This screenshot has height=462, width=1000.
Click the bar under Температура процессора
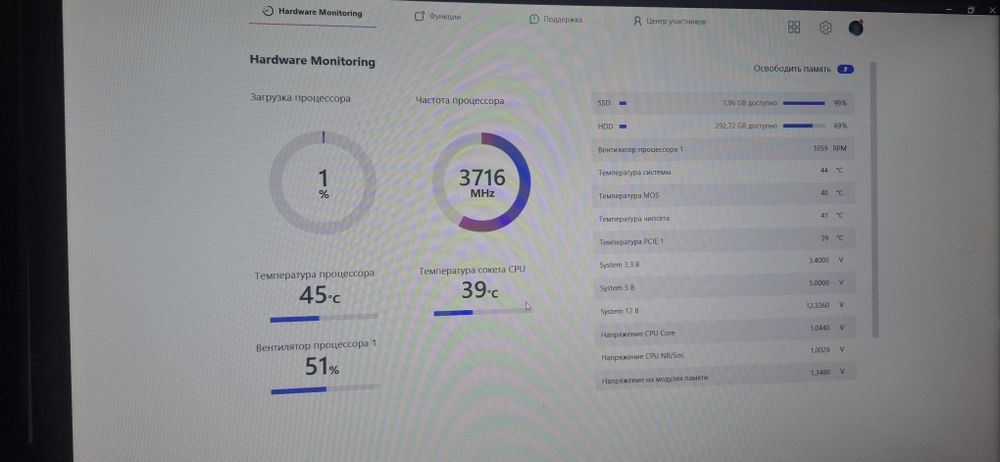tap(324, 317)
